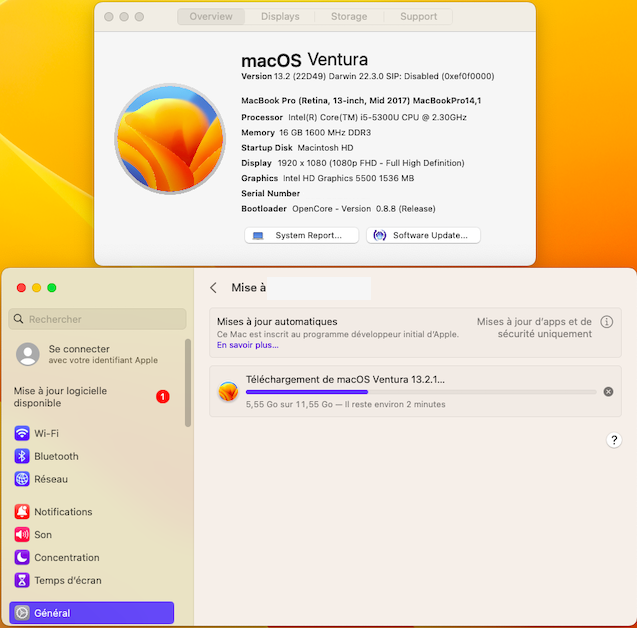Click the Bootloader OpenCore 0.8.8 line
This screenshot has height=628, width=637.
338,208
